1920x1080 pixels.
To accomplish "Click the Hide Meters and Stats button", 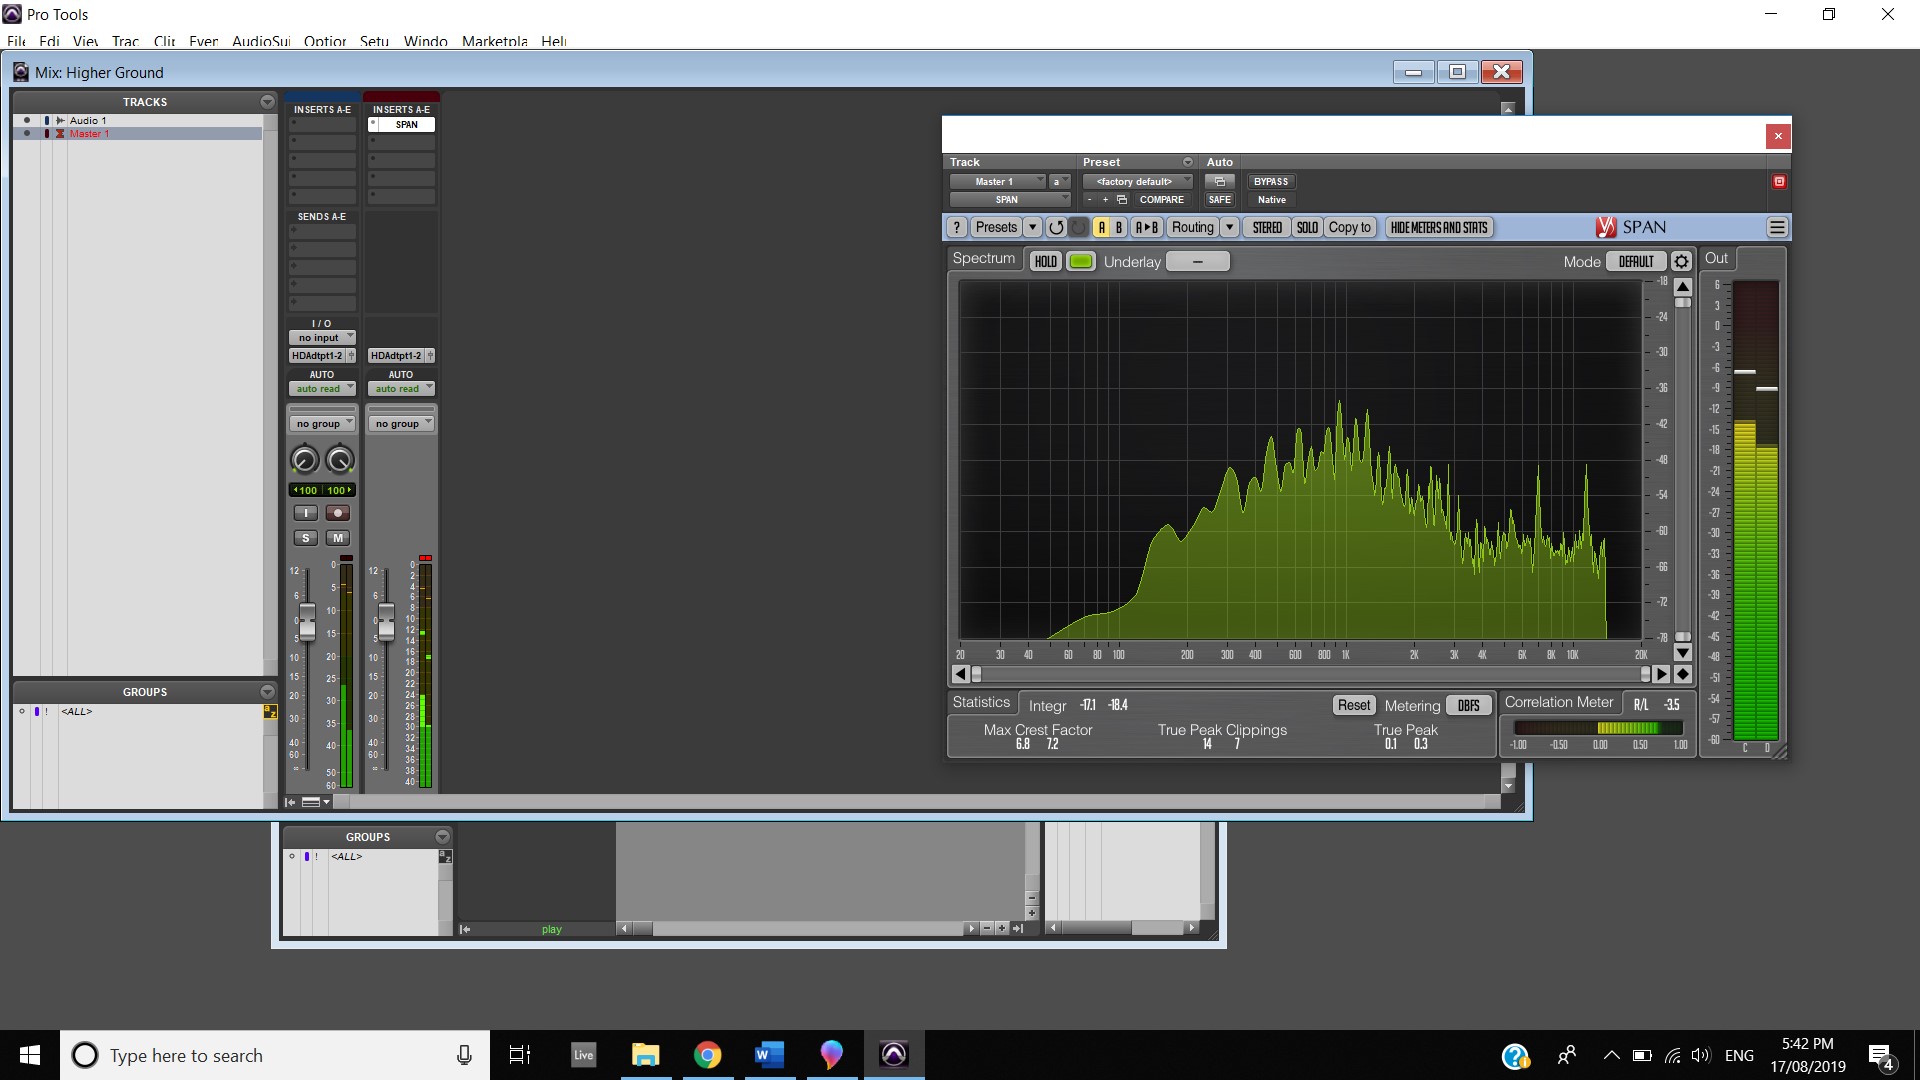I will (x=1438, y=227).
